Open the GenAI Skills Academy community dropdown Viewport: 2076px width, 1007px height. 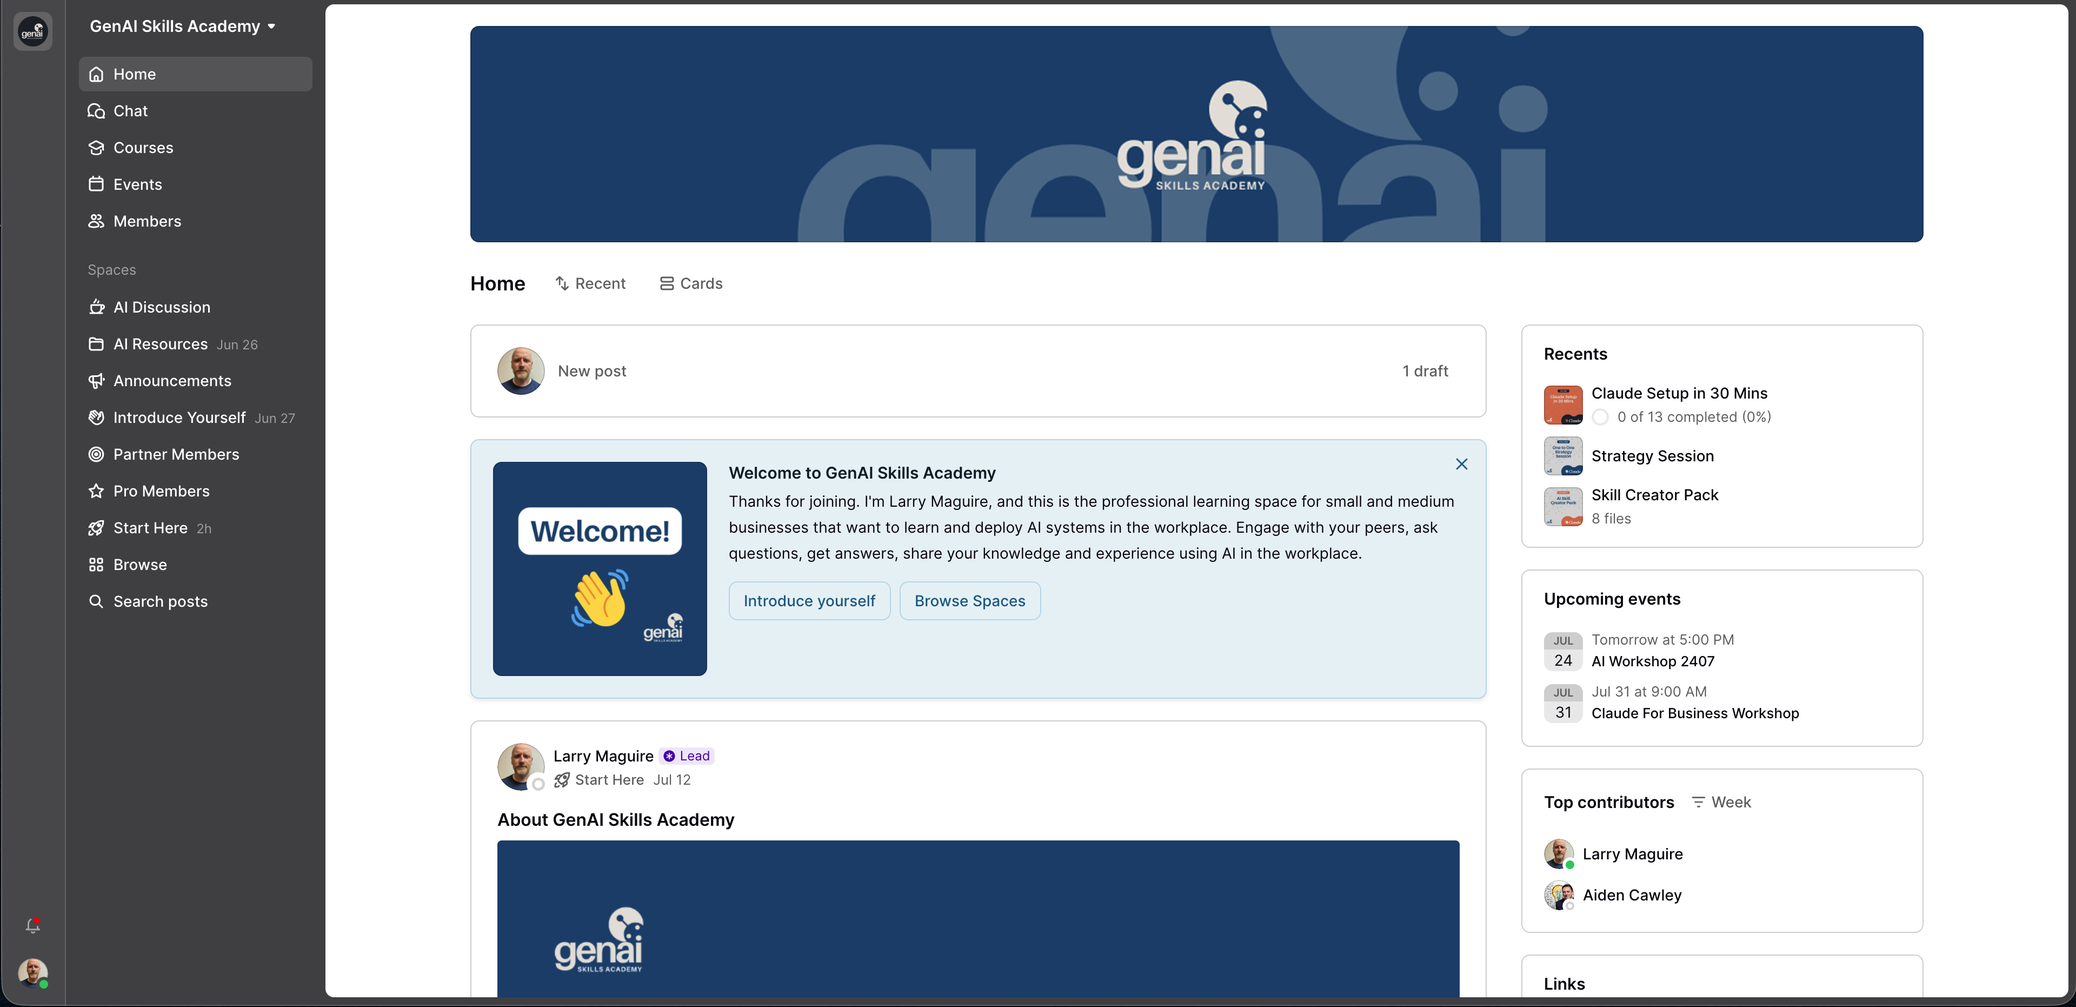(x=182, y=26)
